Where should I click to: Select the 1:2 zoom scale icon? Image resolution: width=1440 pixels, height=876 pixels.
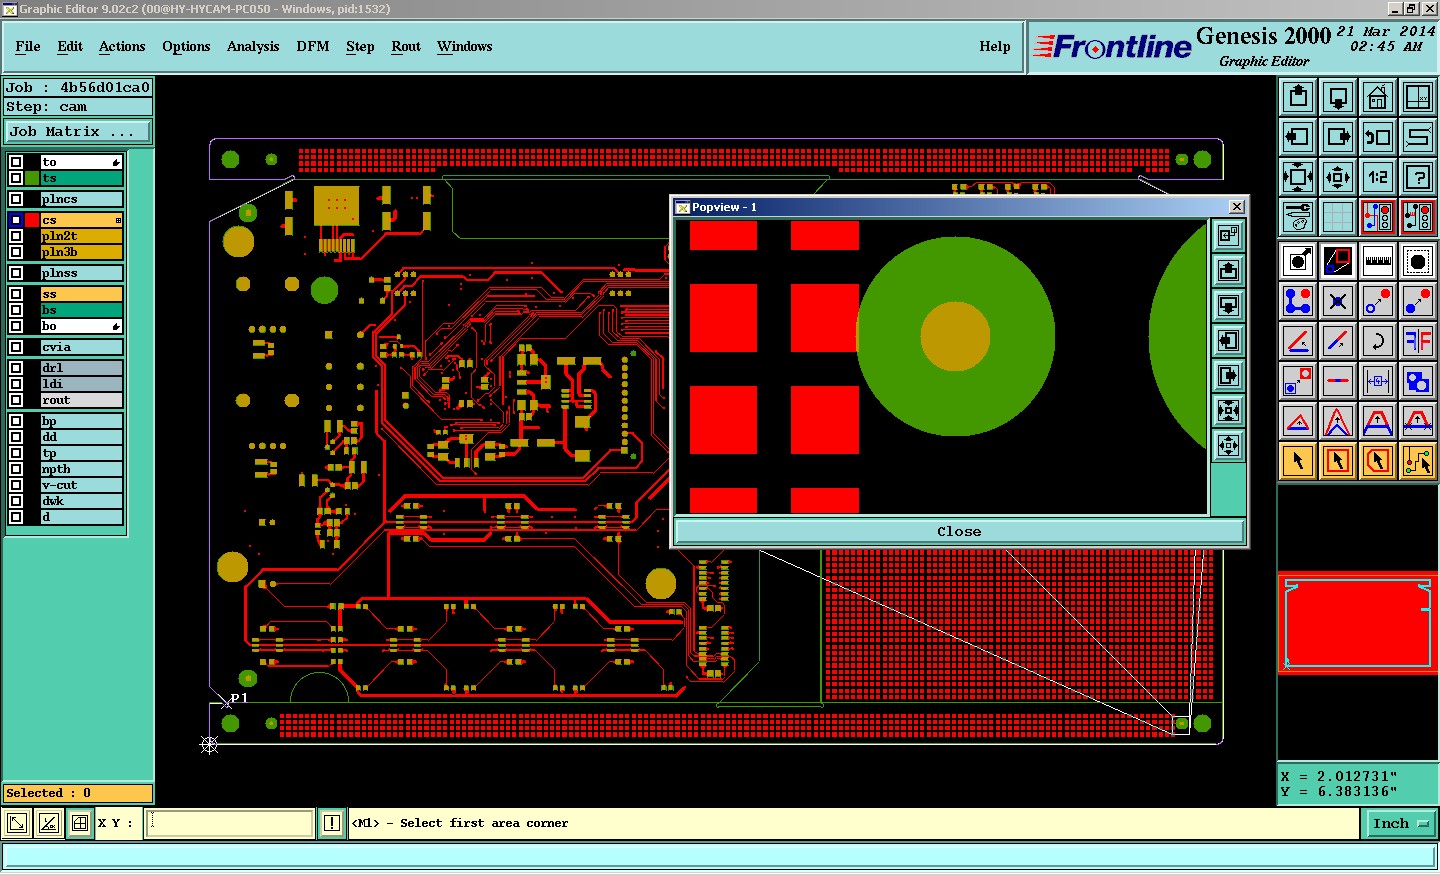[1377, 178]
